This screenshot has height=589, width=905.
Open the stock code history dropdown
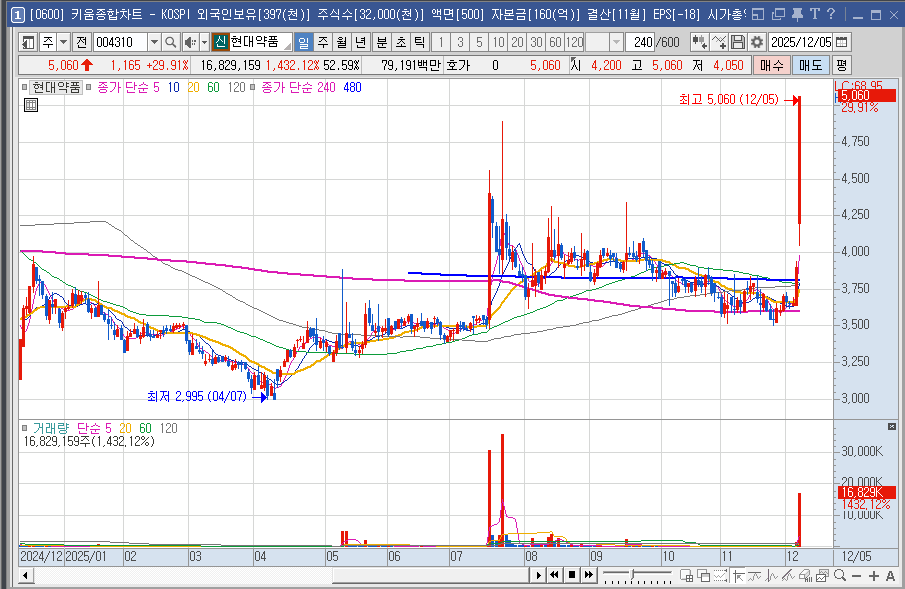point(154,42)
